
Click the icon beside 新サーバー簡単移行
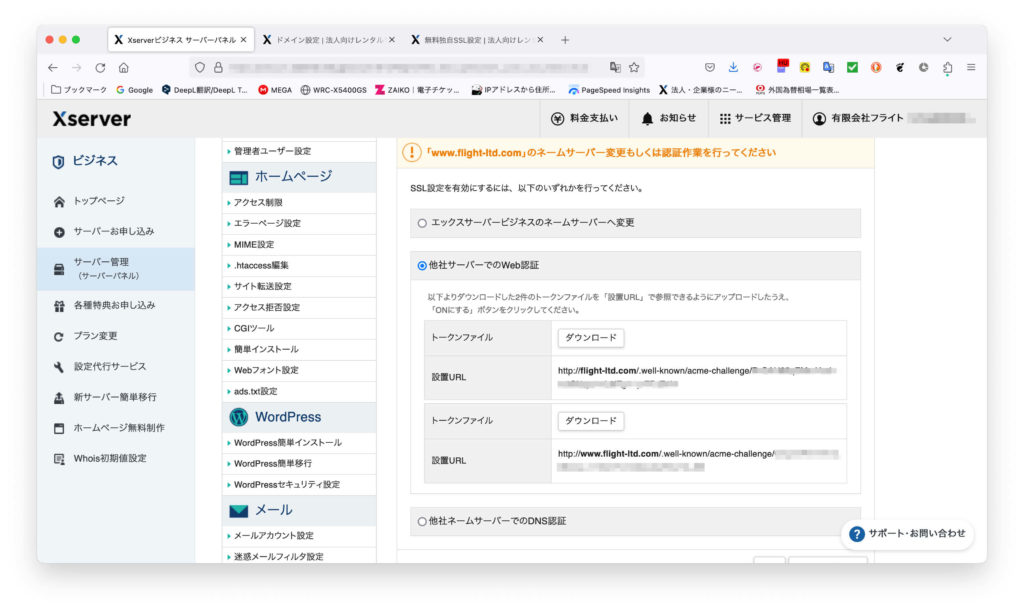[59, 398]
